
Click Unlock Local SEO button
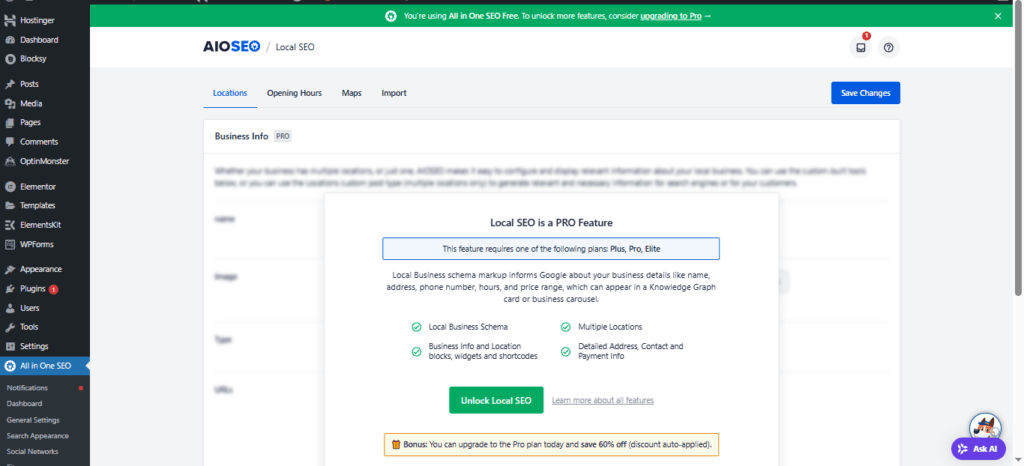coord(496,400)
